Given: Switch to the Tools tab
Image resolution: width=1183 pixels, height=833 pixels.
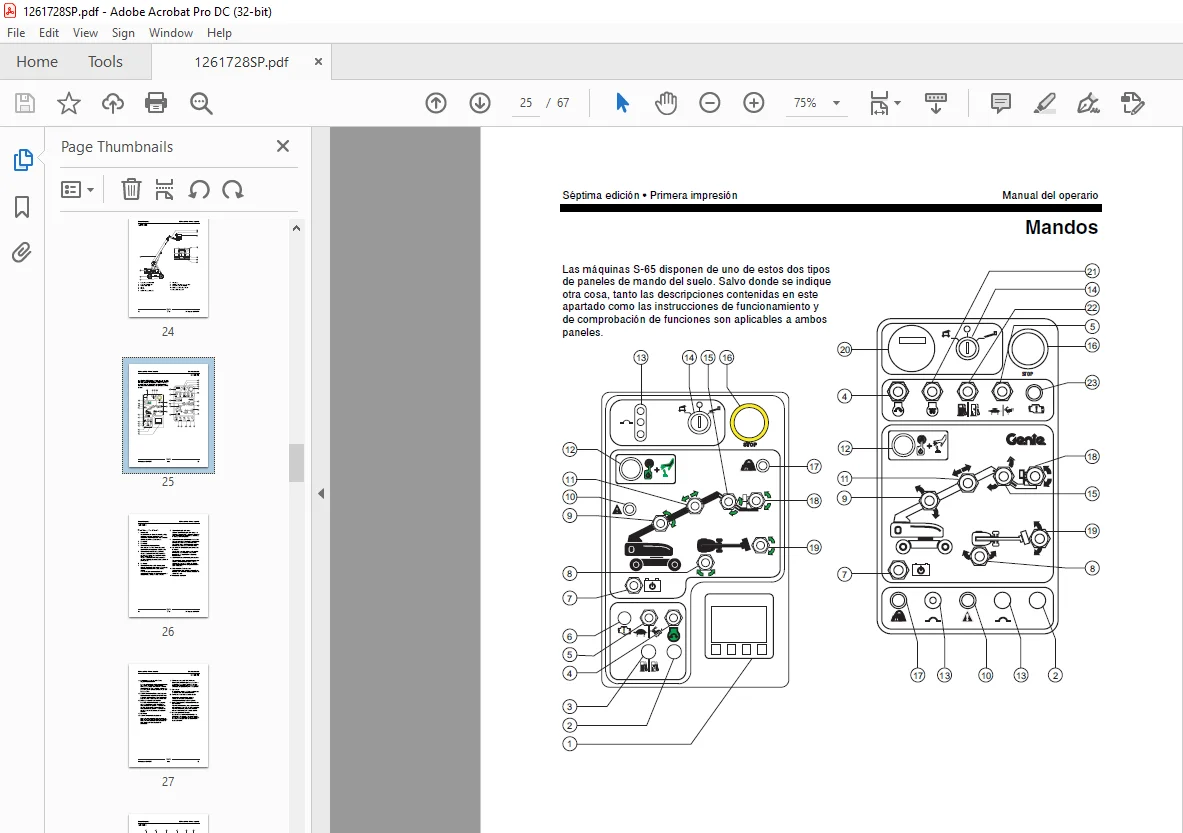Looking at the screenshot, I should [x=105, y=62].
